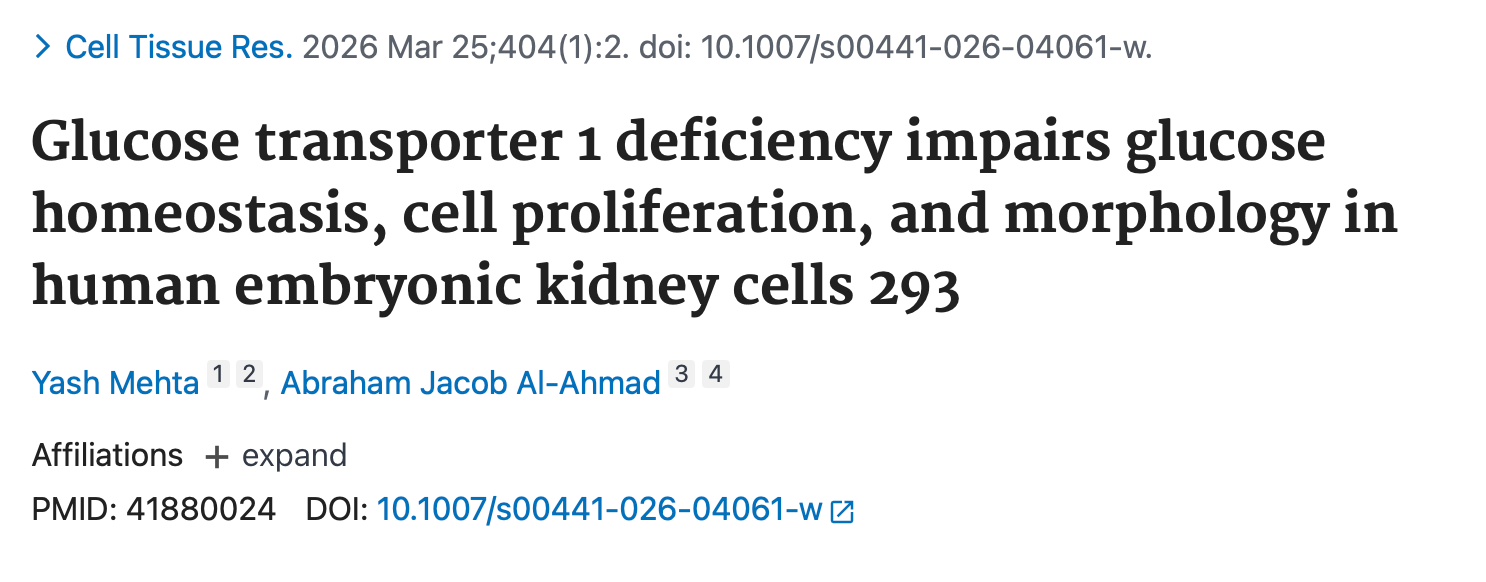1486x582 pixels.
Task: Open Abraham Jacob Al-Ahmad's author link
Action: point(470,382)
